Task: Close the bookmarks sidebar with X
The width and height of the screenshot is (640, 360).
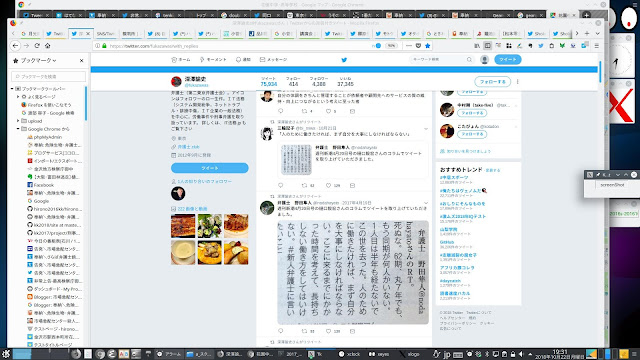Action: click(82, 60)
